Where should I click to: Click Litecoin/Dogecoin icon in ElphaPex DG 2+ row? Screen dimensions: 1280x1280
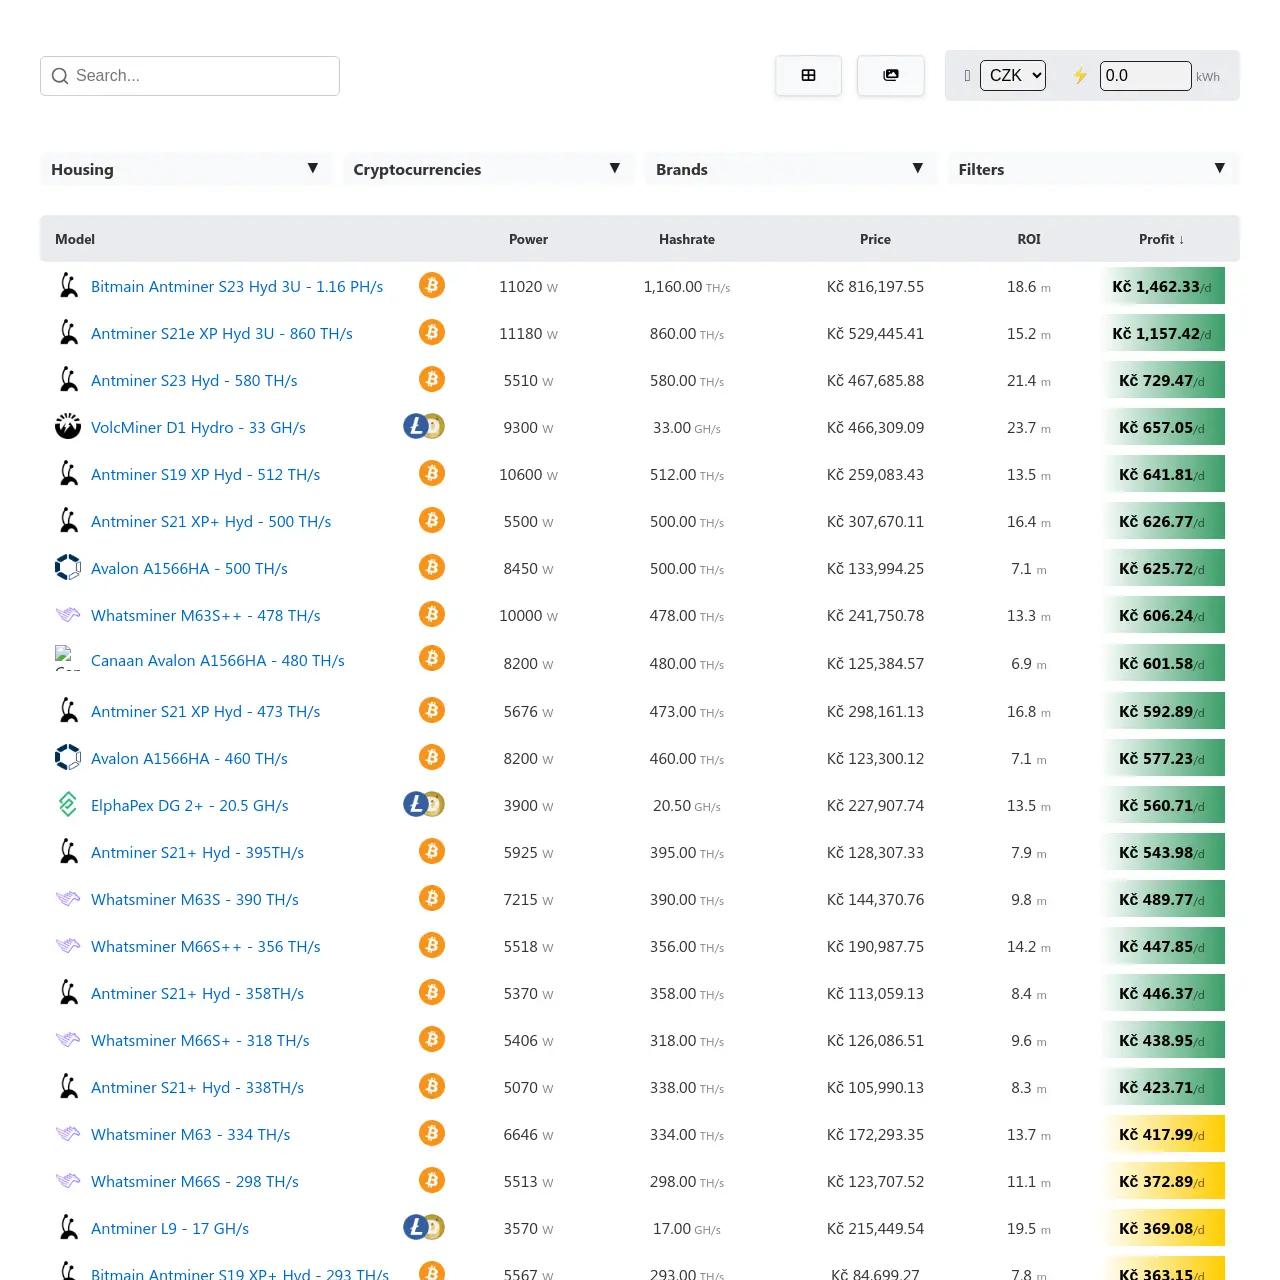pyautogui.click(x=424, y=805)
